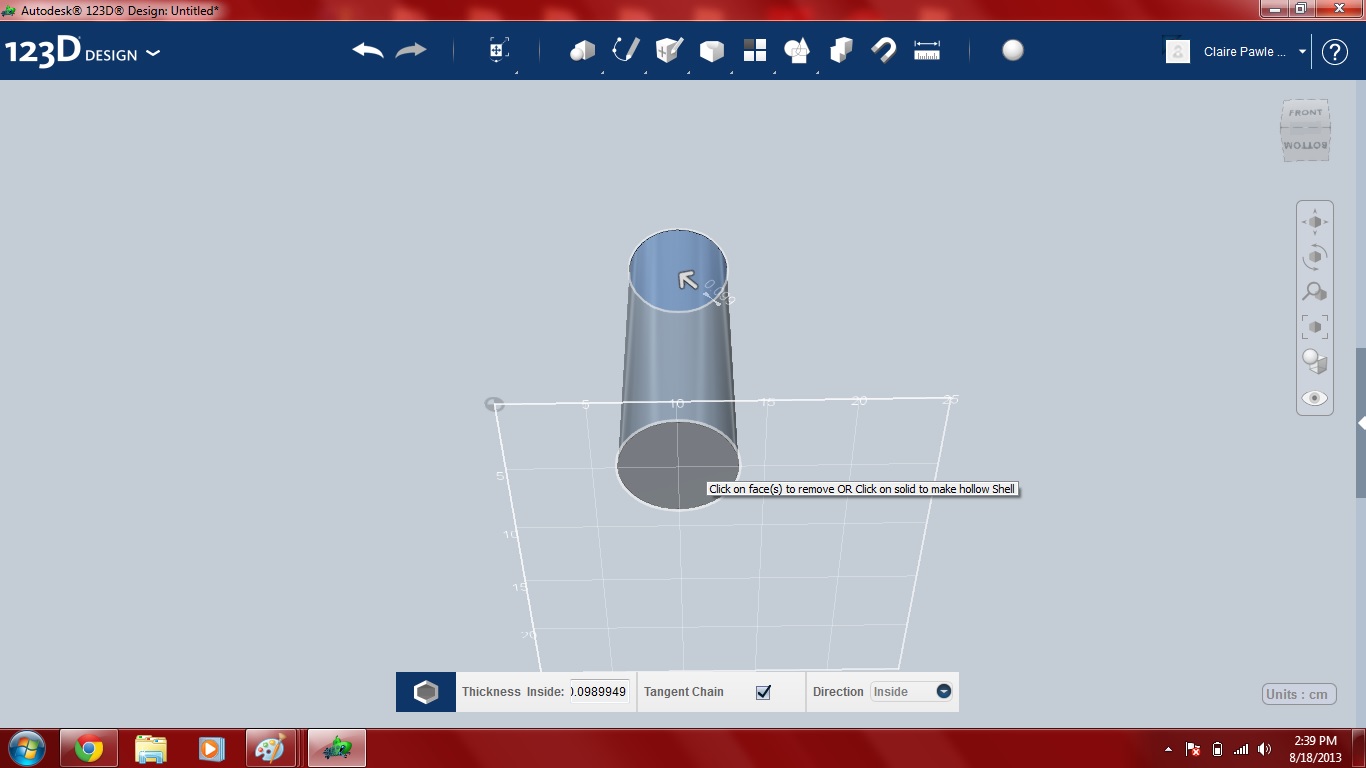Click the Units : cm button
This screenshot has width=1366, height=768.
1299,694
